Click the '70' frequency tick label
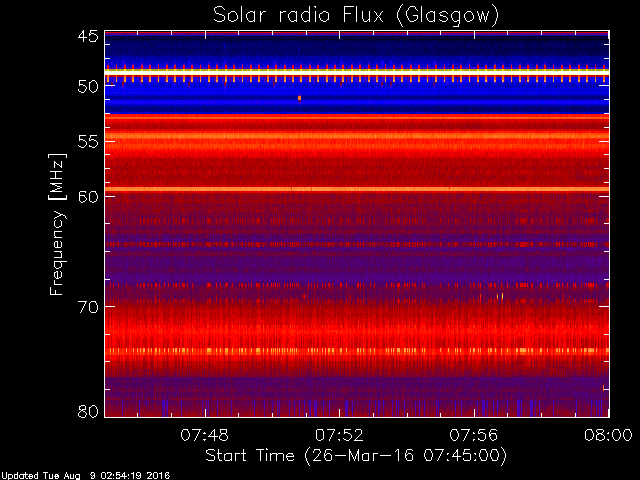This screenshot has width=640, height=480. tap(88, 307)
